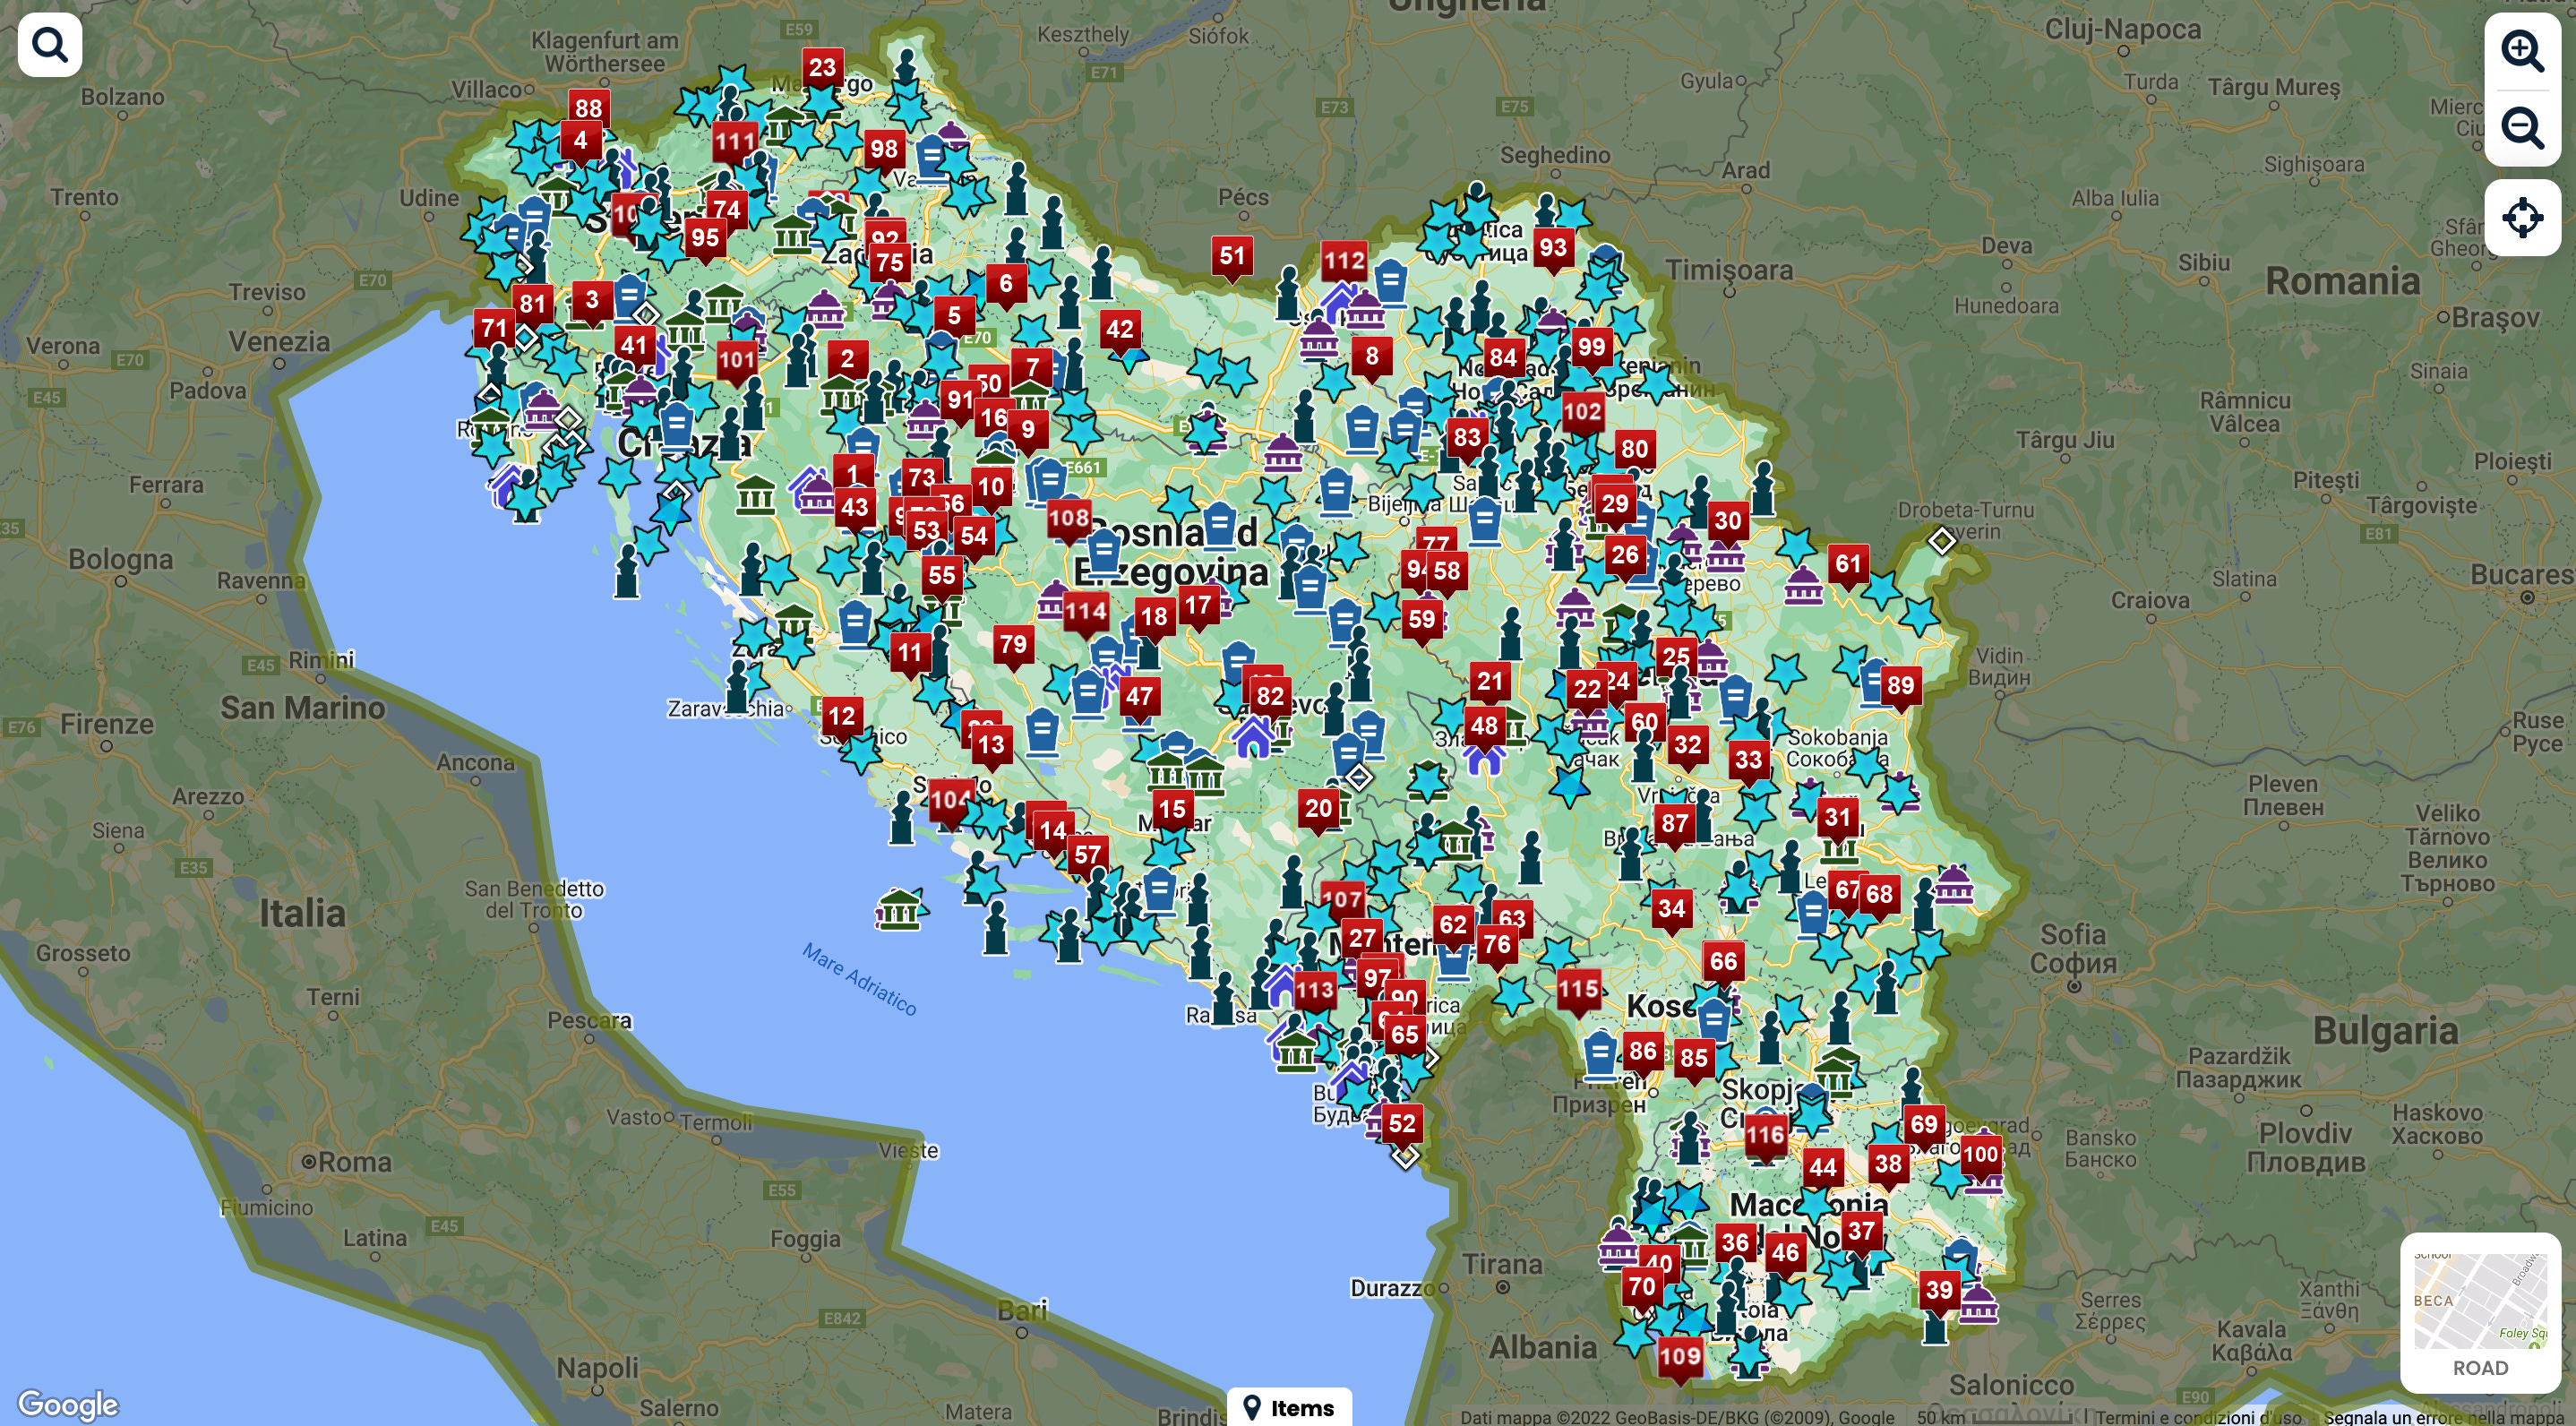
Task: Select red cluster marker 59
Action: point(1422,621)
